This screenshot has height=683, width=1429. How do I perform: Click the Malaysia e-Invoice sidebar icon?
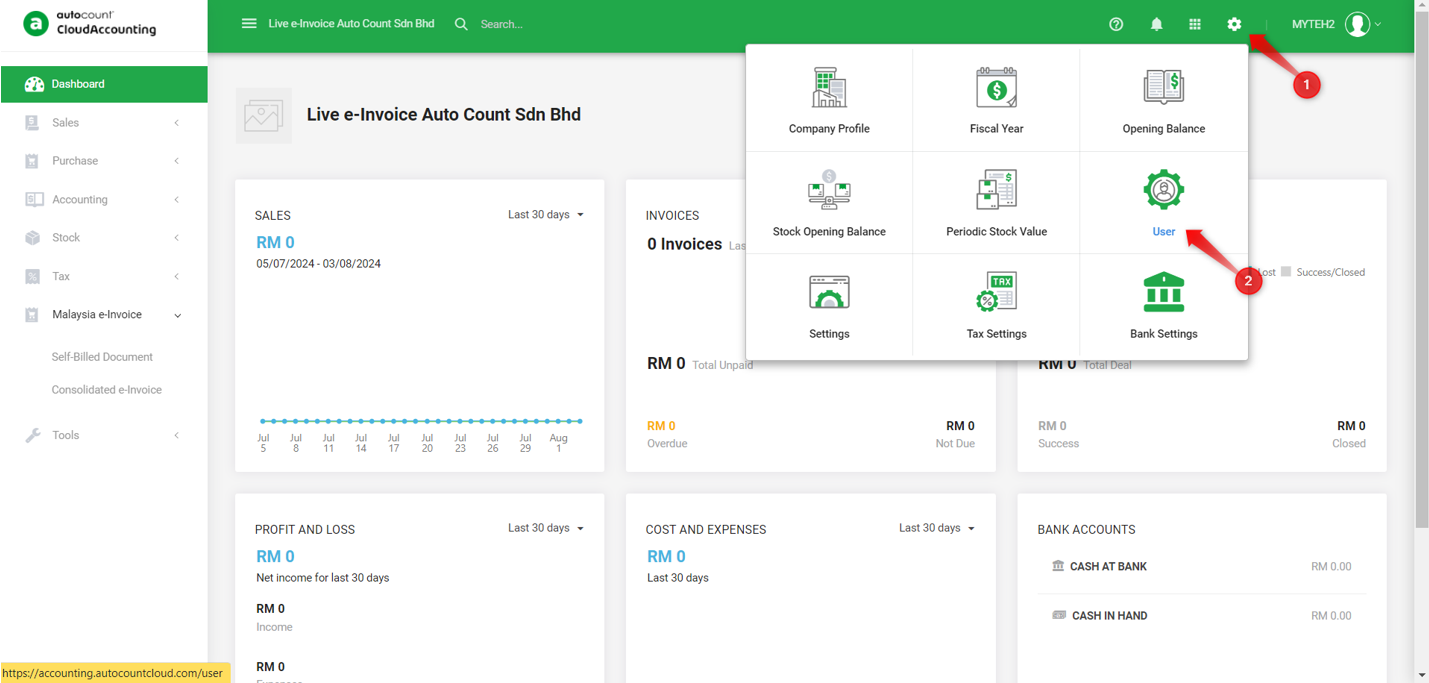(32, 315)
